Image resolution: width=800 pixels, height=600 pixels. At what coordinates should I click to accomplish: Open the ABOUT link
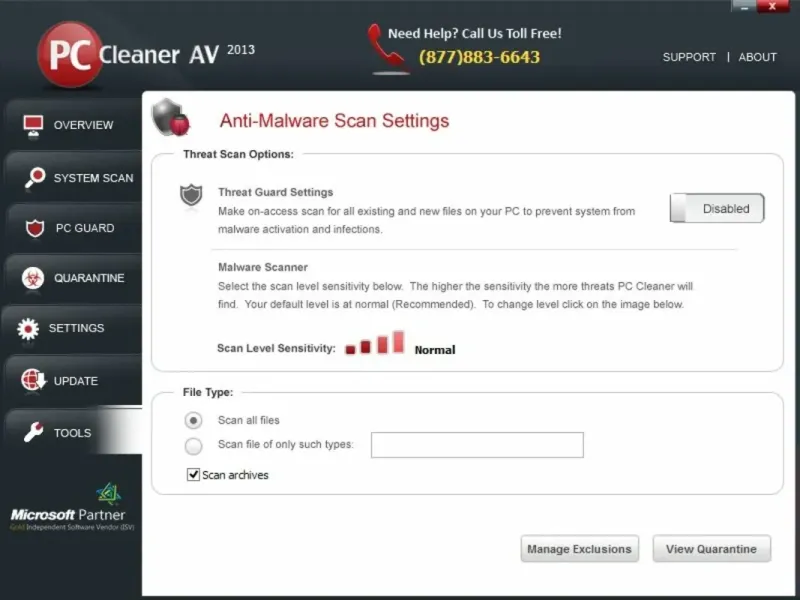[x=758, y=57]
